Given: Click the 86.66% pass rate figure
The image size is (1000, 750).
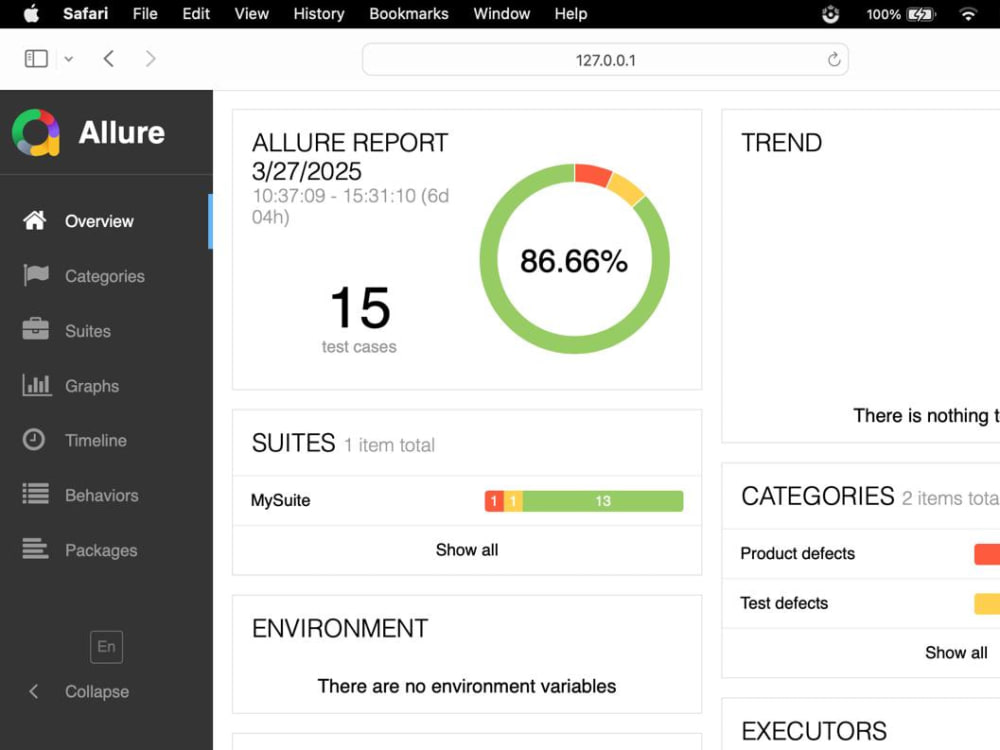Looking at the screenshot, I should coord(574,261).
